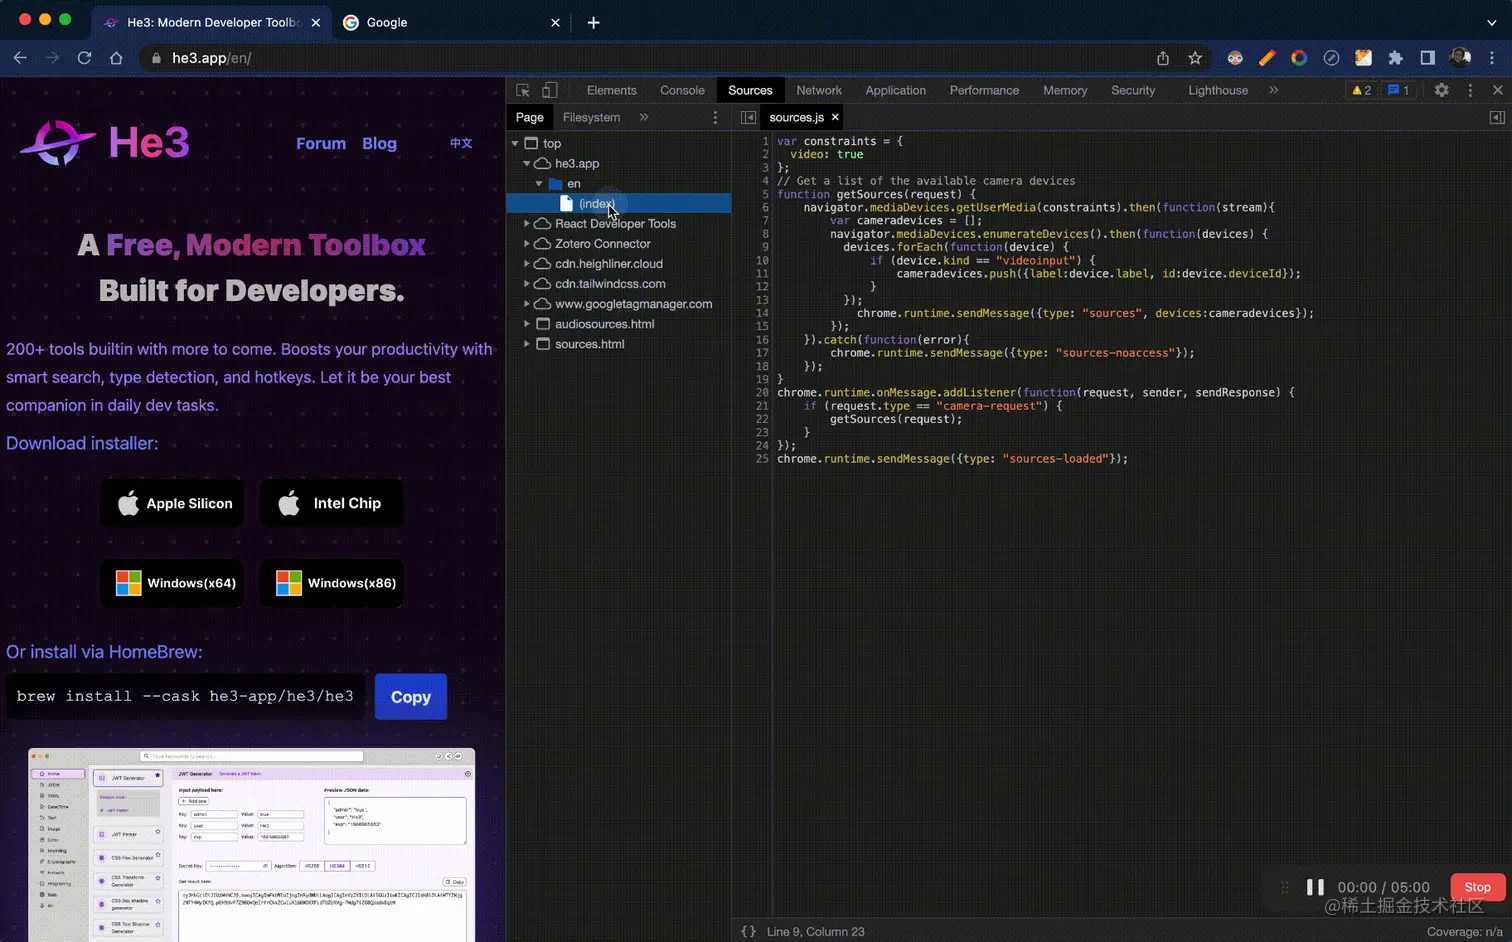Switch to the Console tab
Screen dimensions: 1512x942
click(x=682, y=90)
